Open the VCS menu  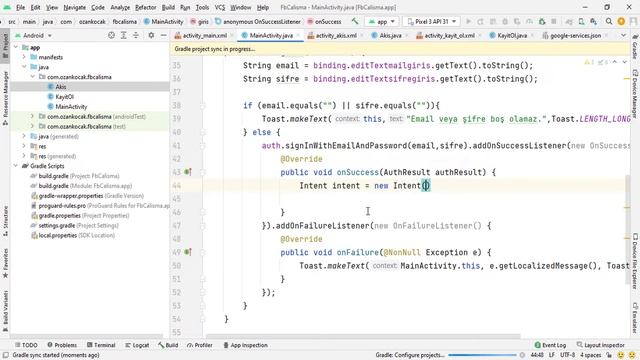tap(220, 7)
